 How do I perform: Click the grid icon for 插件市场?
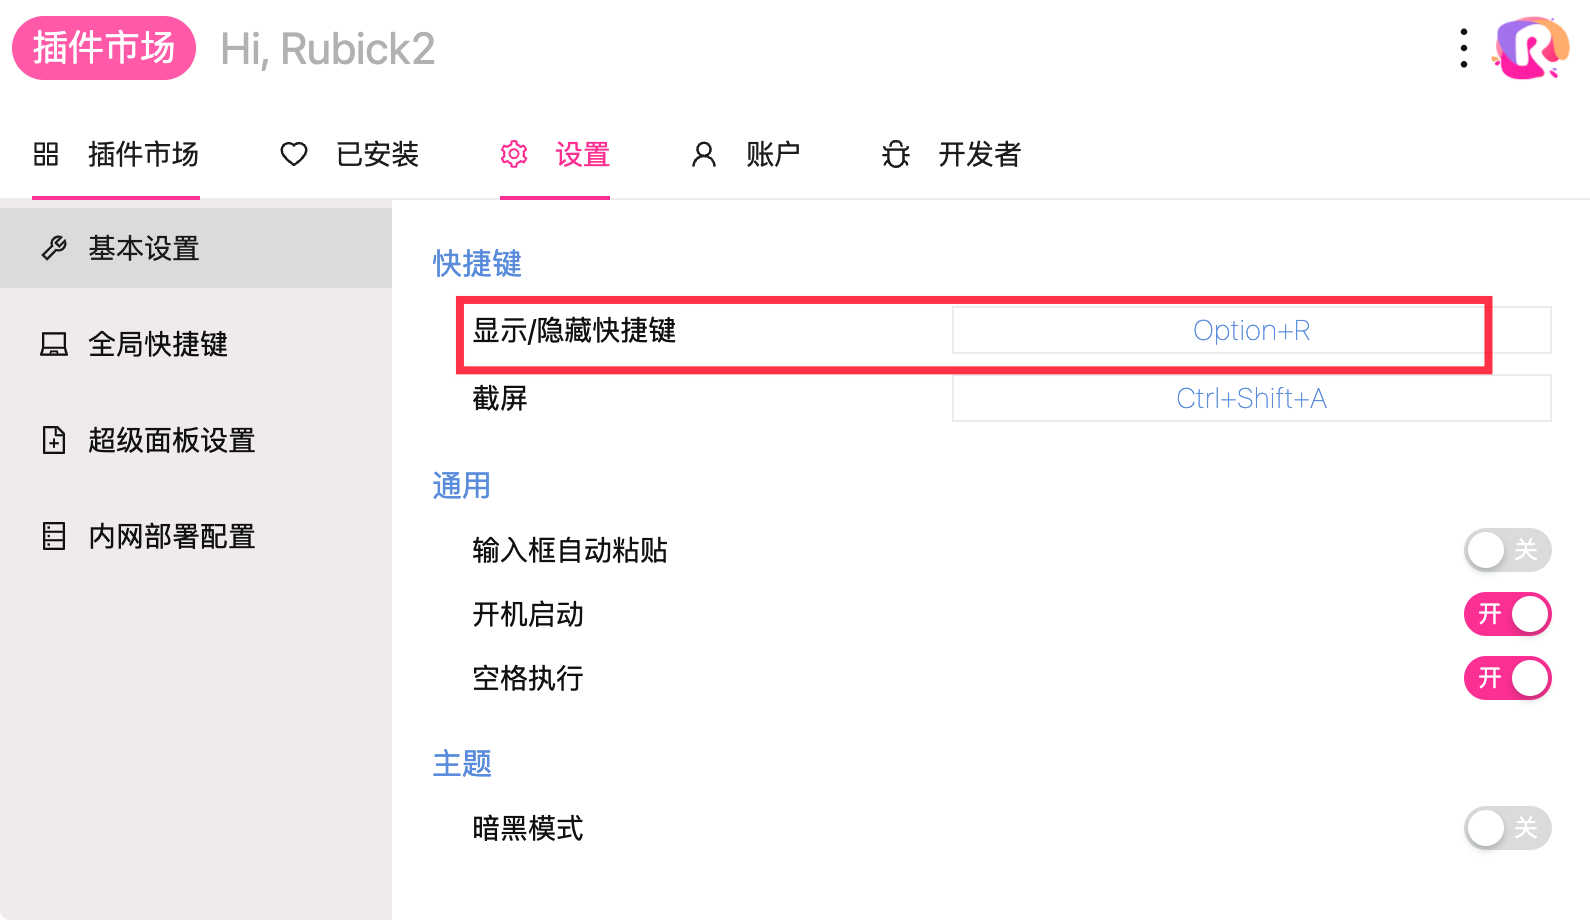tap(46, 154)
